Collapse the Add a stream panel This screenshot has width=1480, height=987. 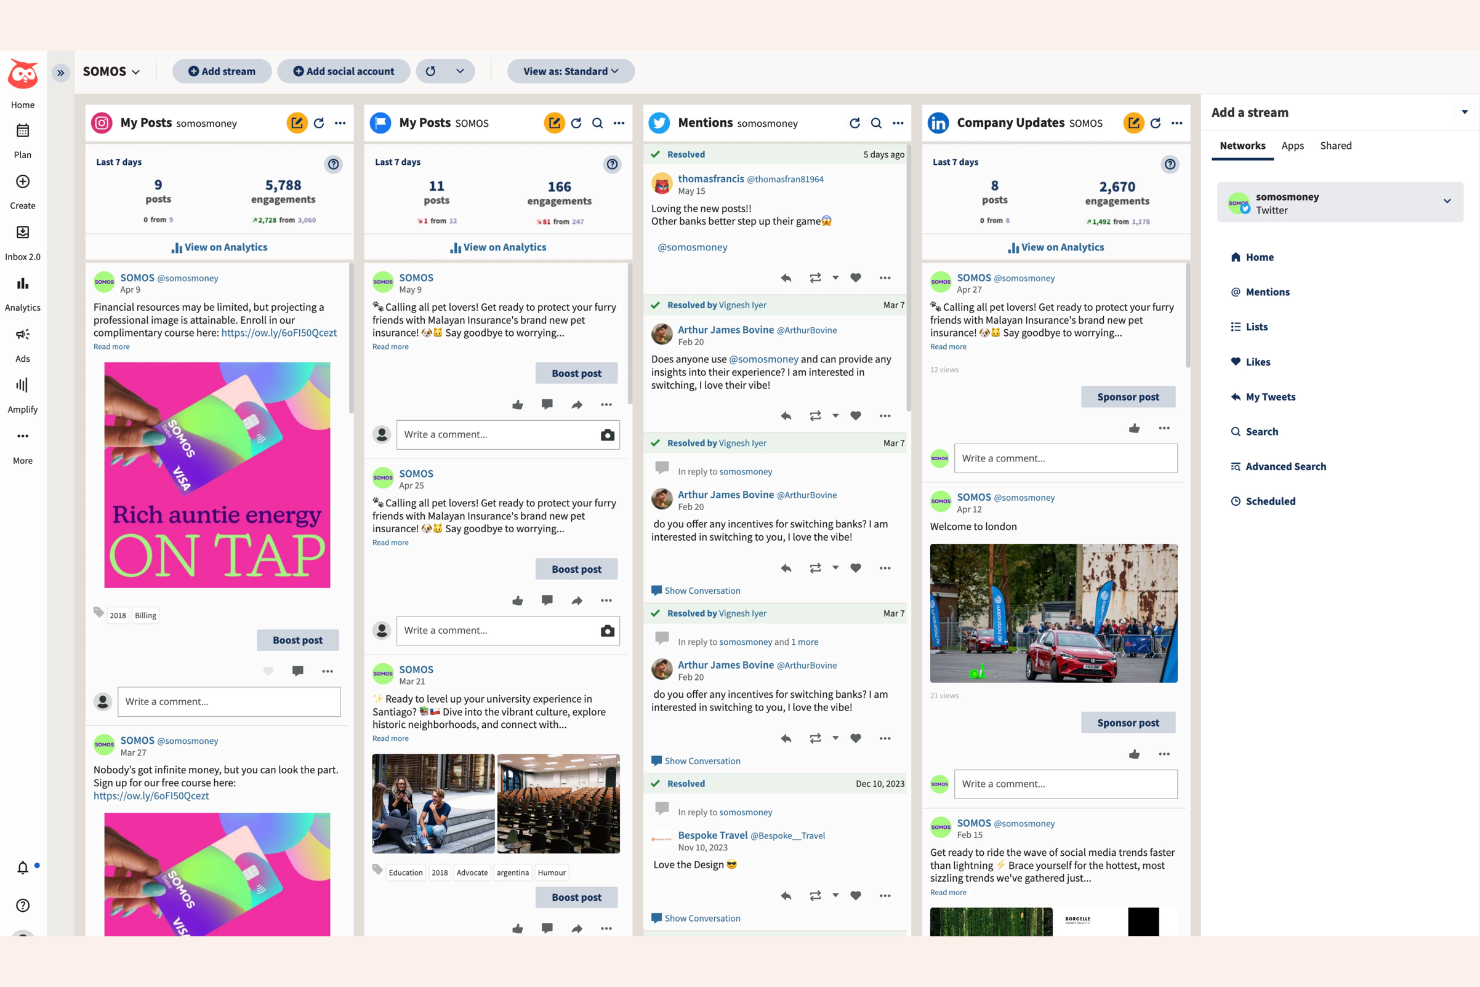[x=1465, y=112]
